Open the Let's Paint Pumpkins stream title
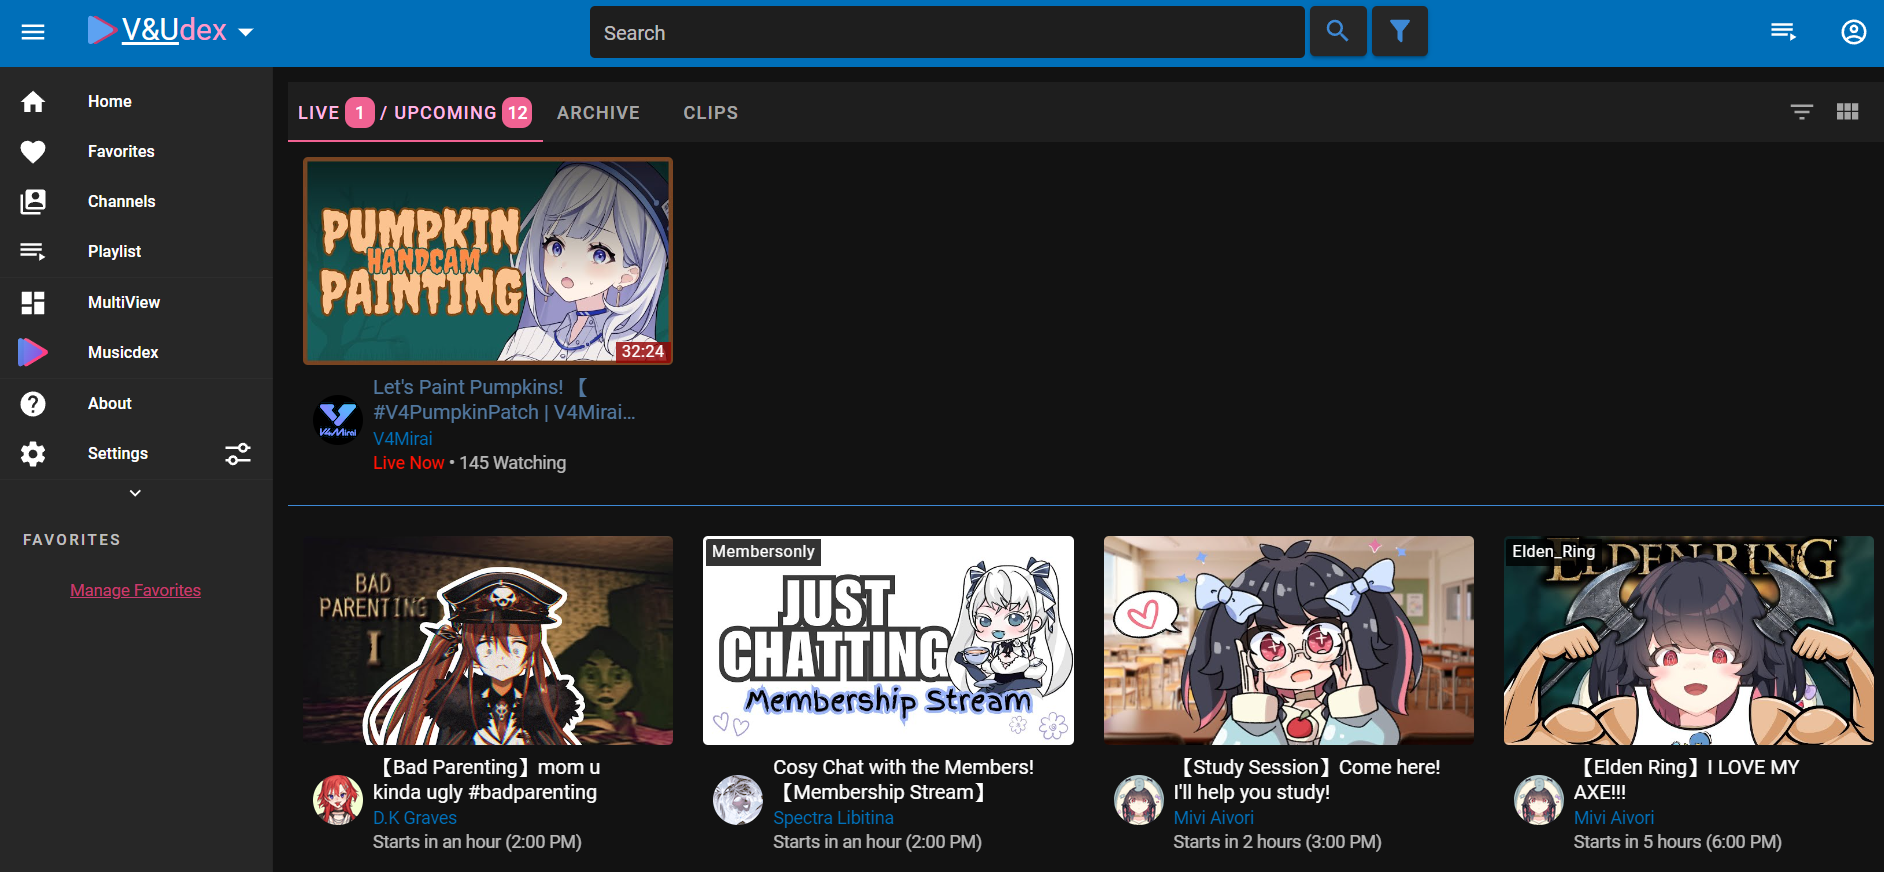Image resolution: width=1884 pixels, height=872 pixels. click(x=504, y=400)
